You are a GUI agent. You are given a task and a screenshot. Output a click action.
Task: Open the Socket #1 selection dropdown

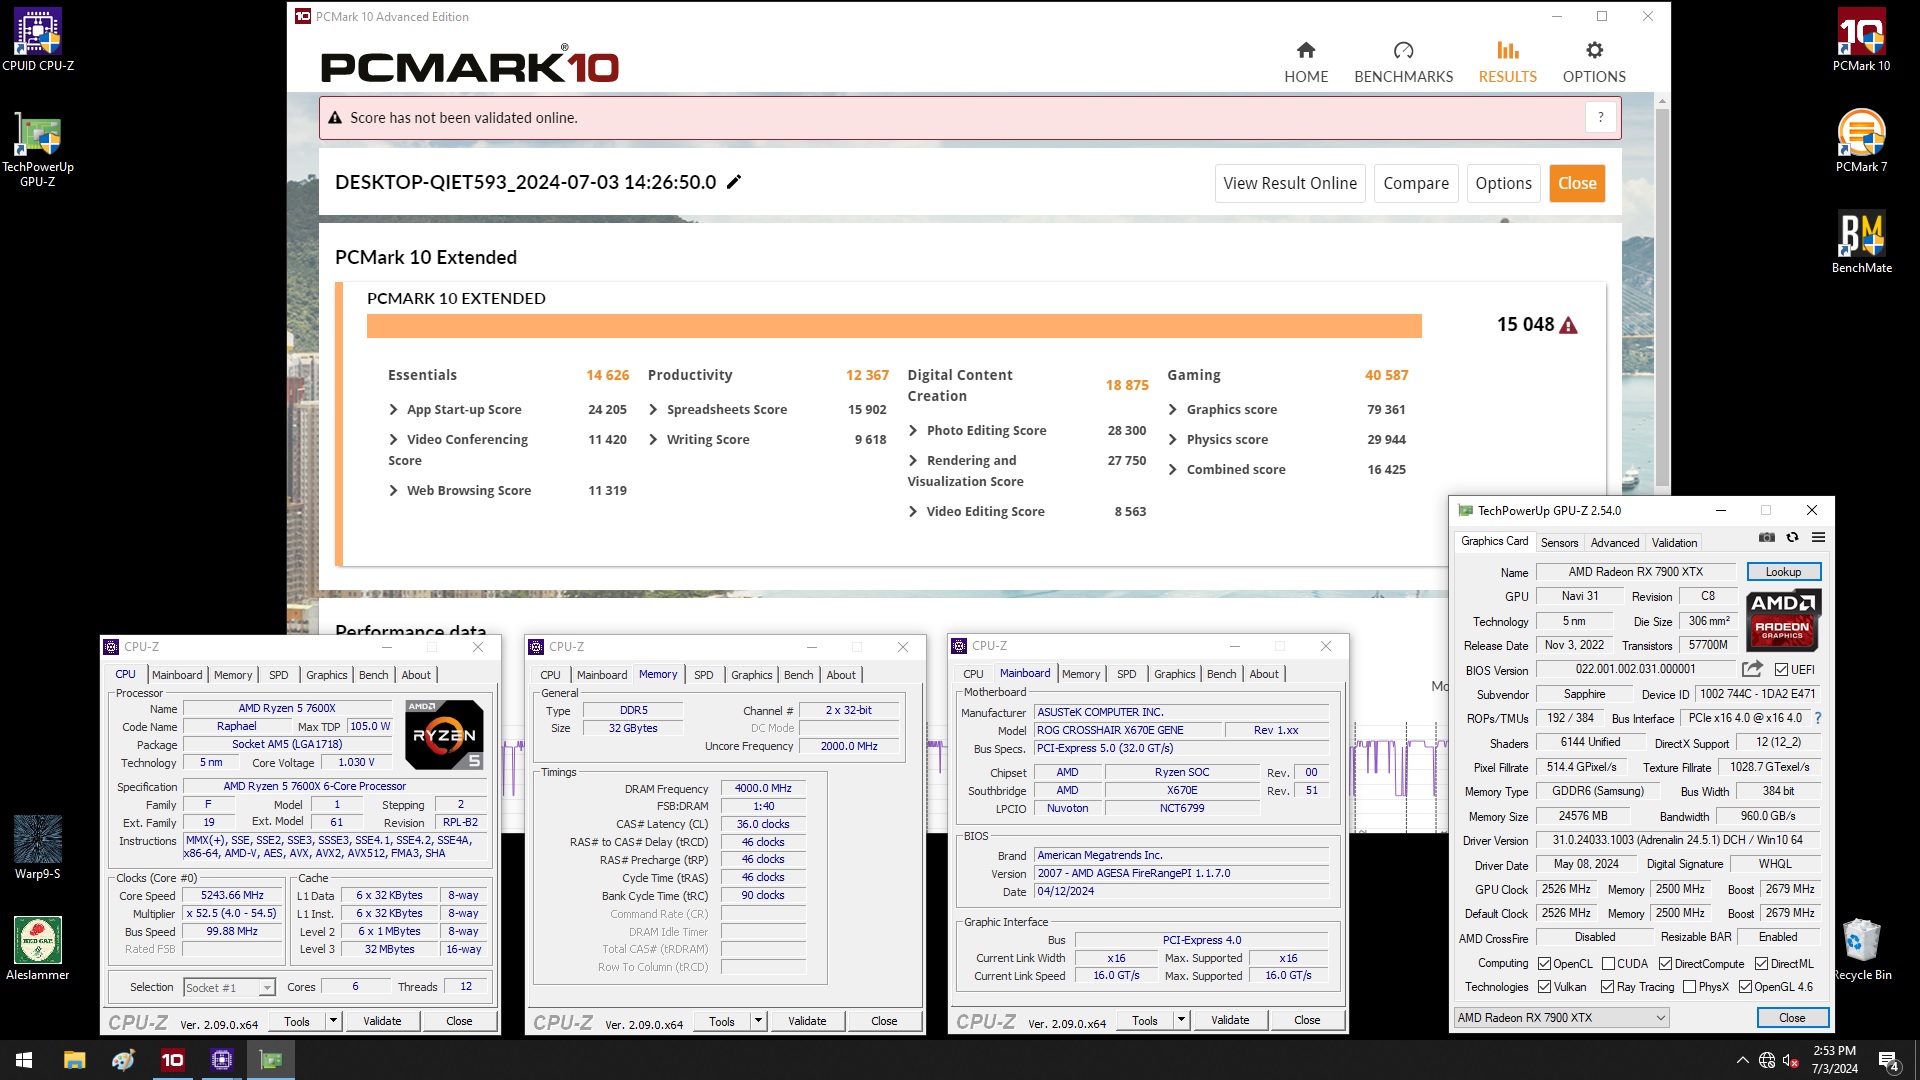[x=229, y=987]
